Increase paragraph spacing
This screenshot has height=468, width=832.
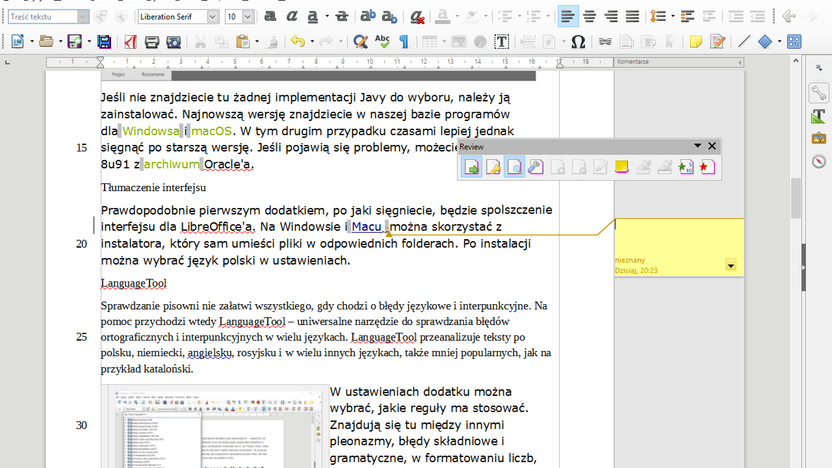pos(688,16)
